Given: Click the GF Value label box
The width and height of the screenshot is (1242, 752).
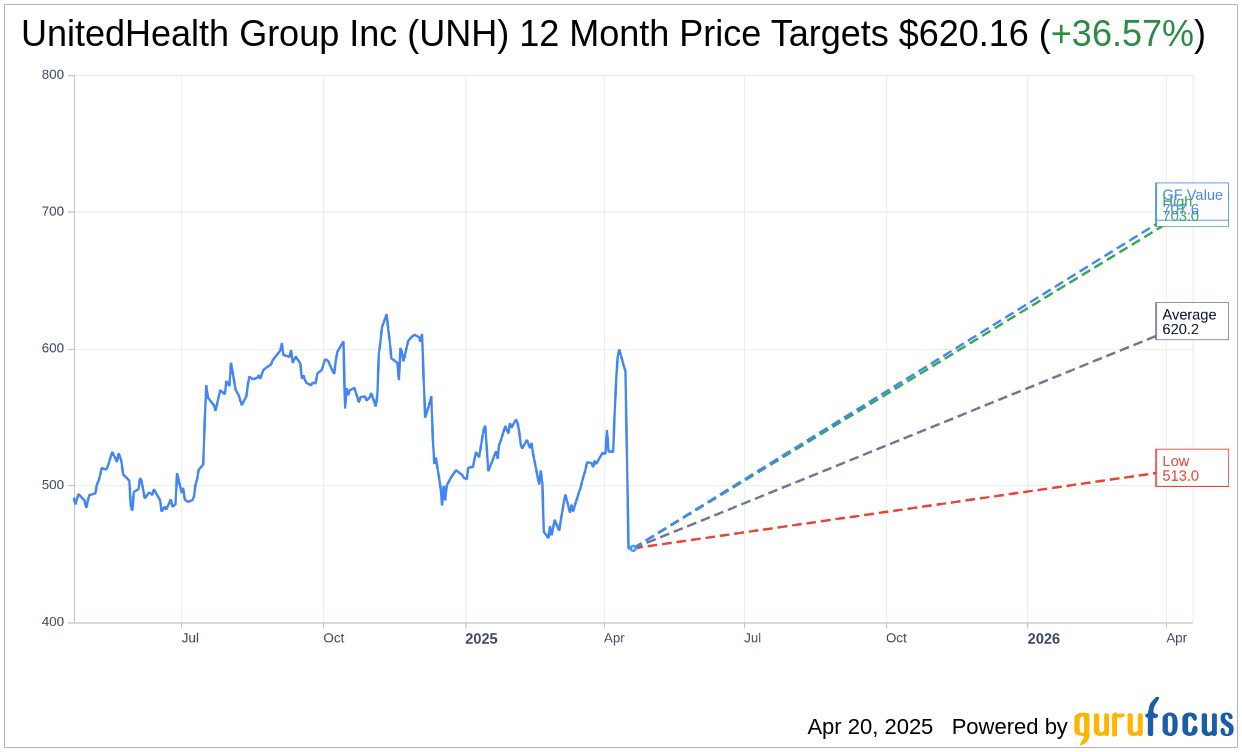Looking at the screenshot, I should [1192, 192].
